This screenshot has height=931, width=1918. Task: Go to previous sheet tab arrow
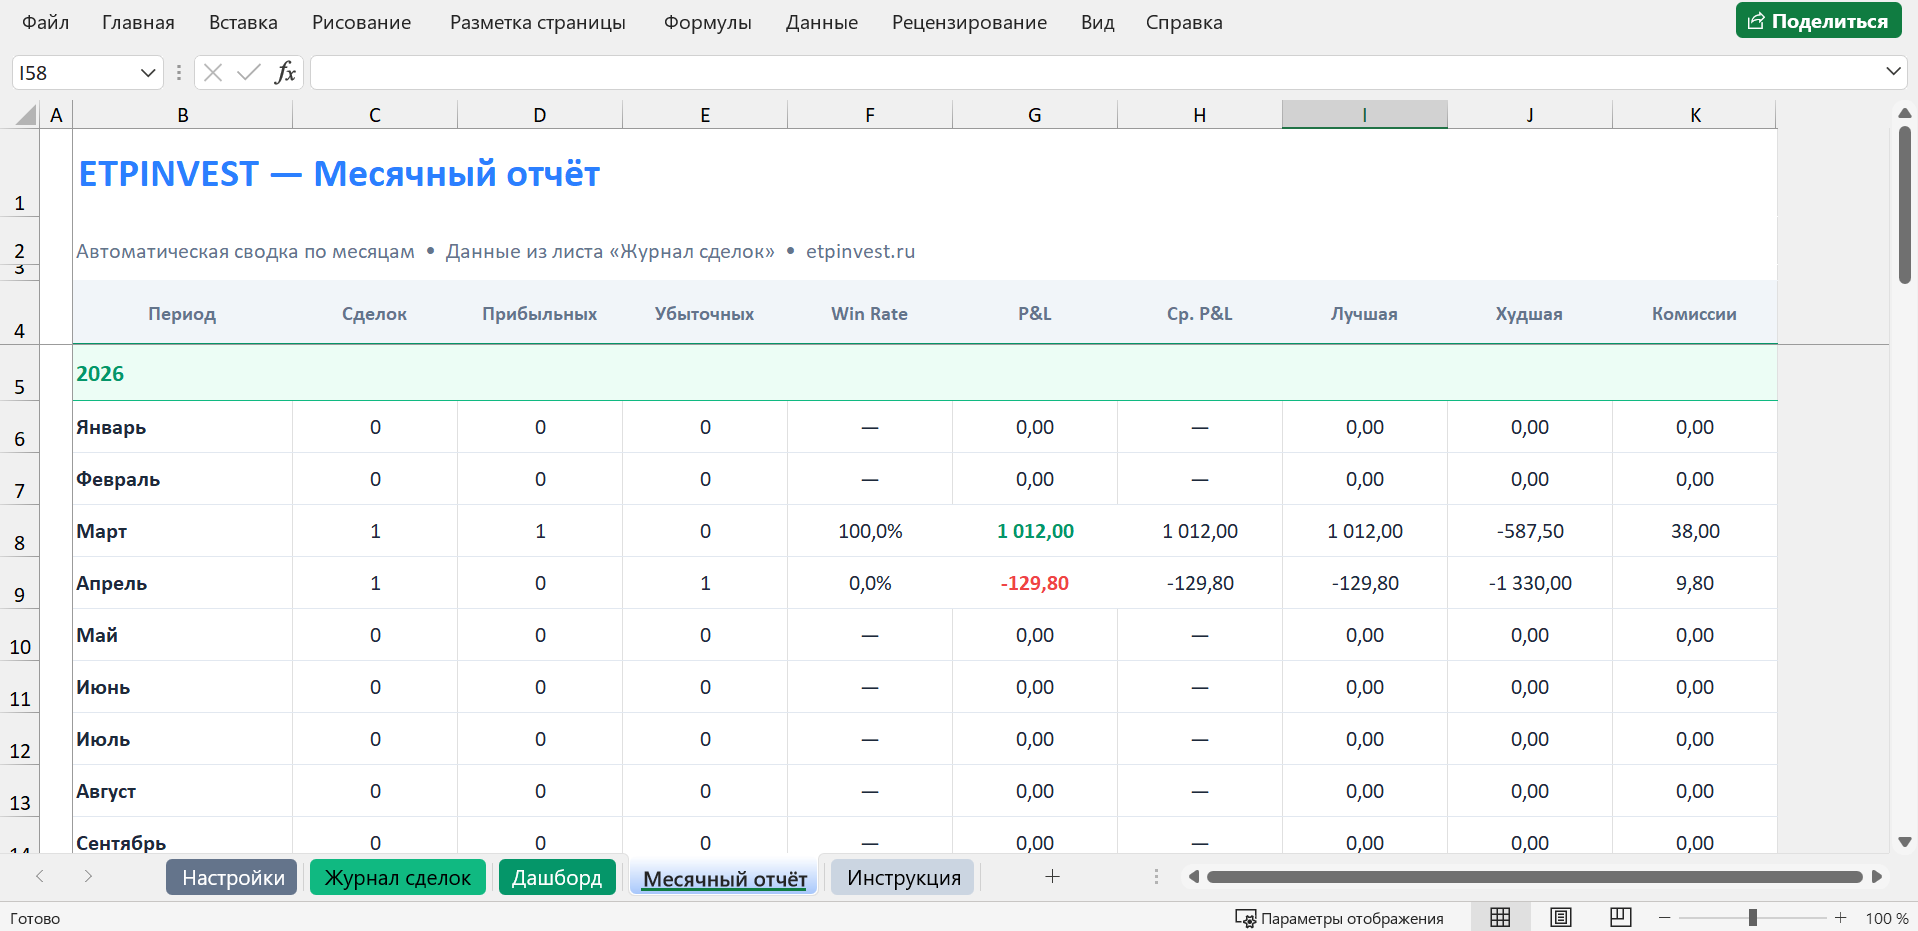(40, 877)
